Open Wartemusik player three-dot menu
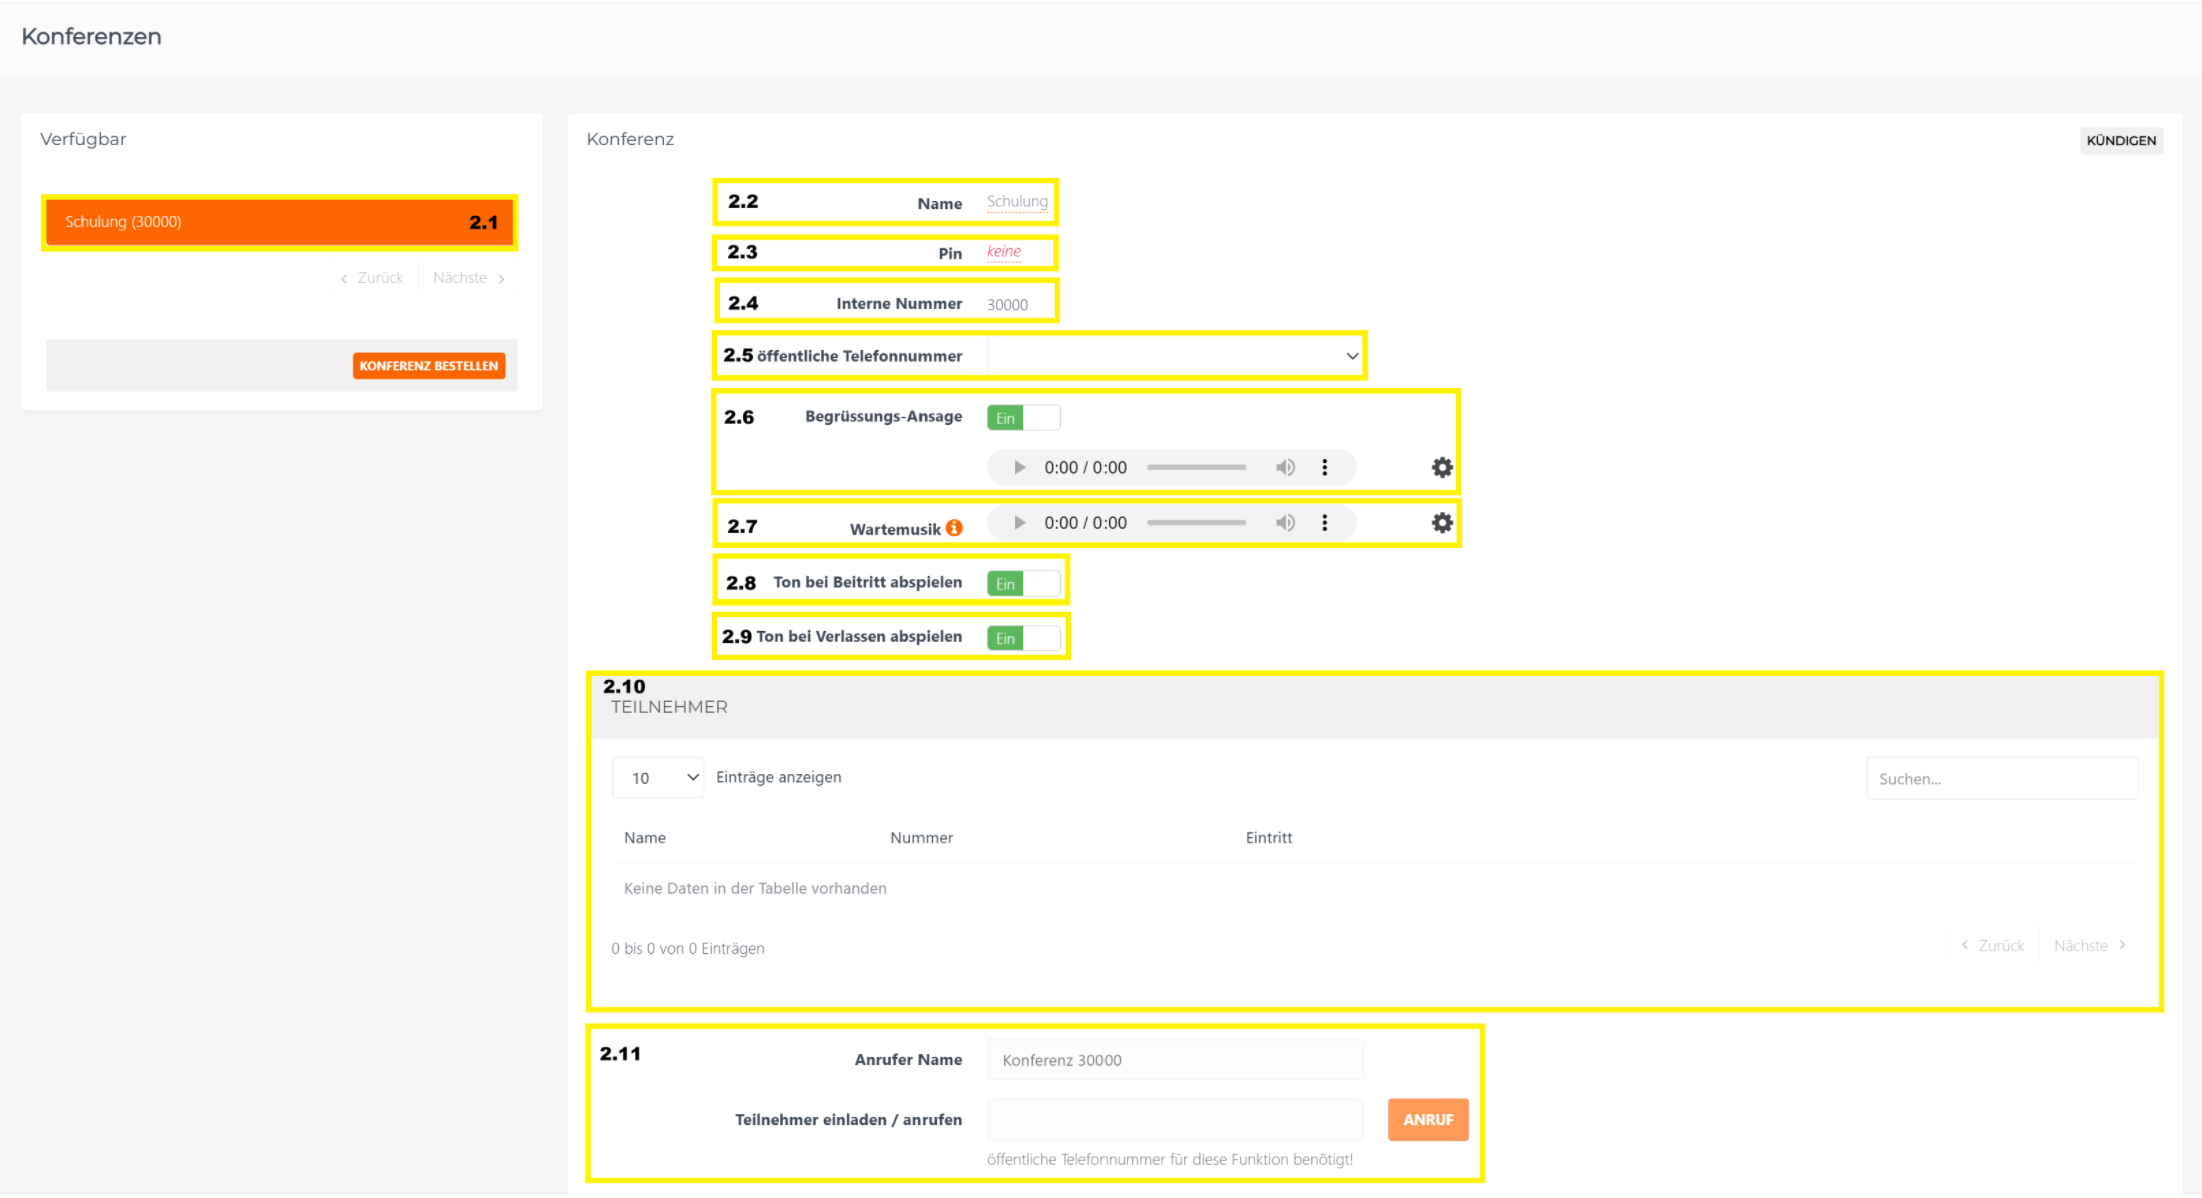Image resolution: width=2202 pixels, height=1198 pixels. (x=1325, y=522)
